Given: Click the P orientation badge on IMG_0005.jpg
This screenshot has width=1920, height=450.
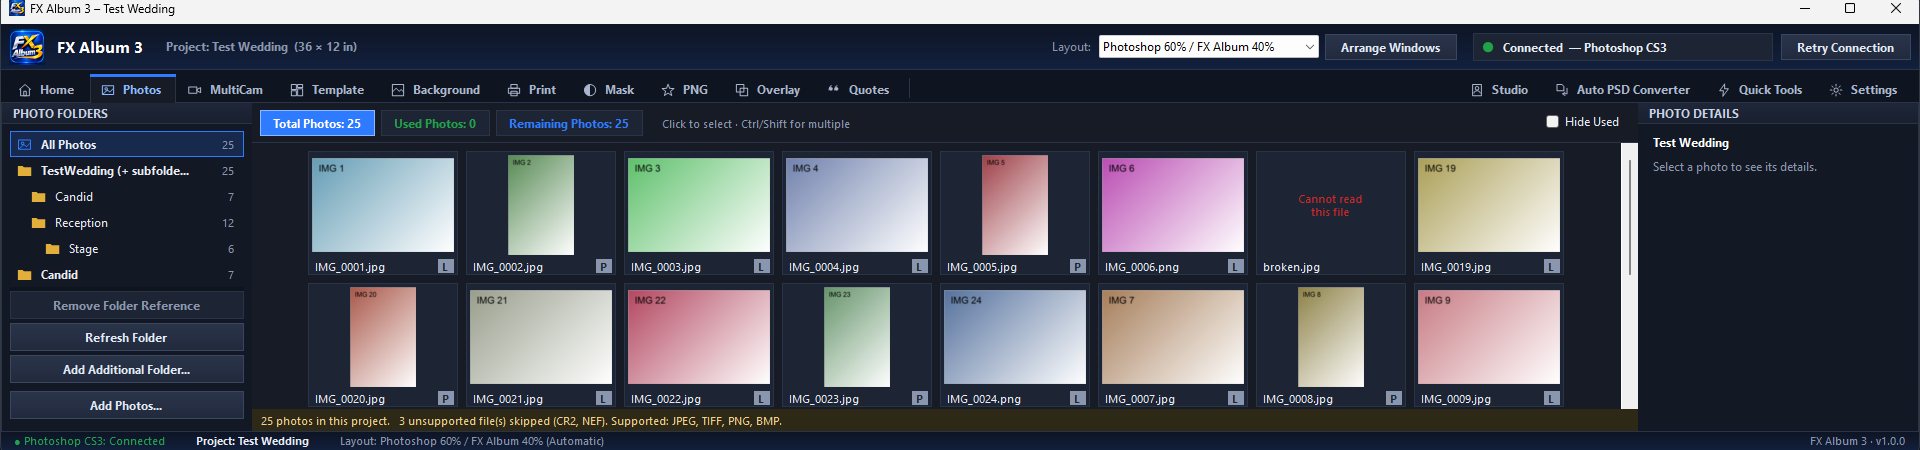Looking at the screenshot, I should (x=1078, y=267).
